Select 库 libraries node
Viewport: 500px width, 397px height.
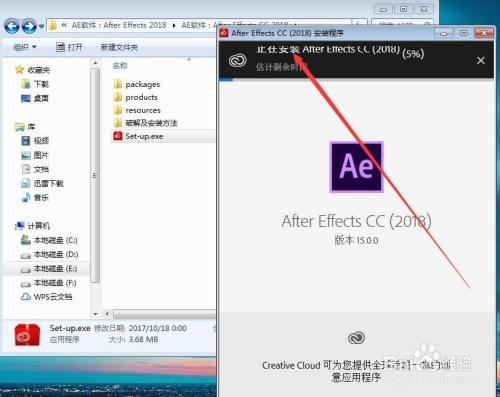(25, 127)
